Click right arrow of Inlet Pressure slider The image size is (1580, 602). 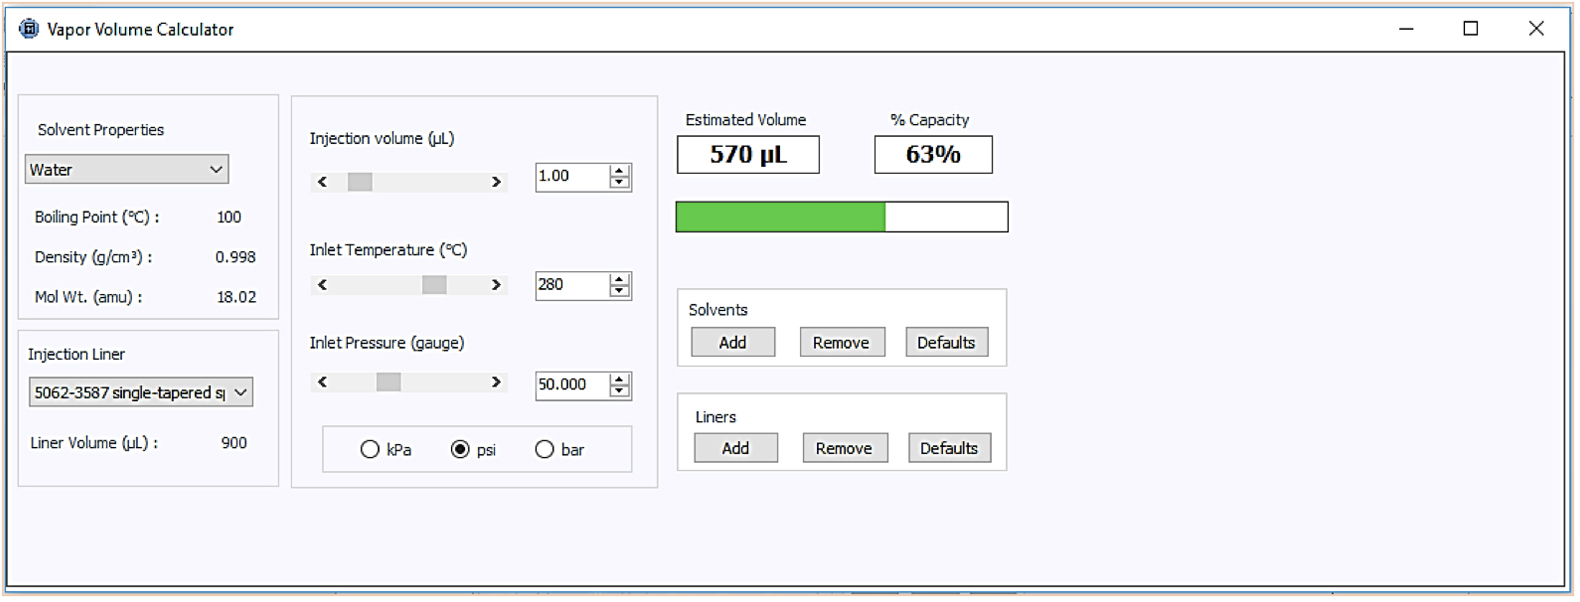tap(496, 382)
